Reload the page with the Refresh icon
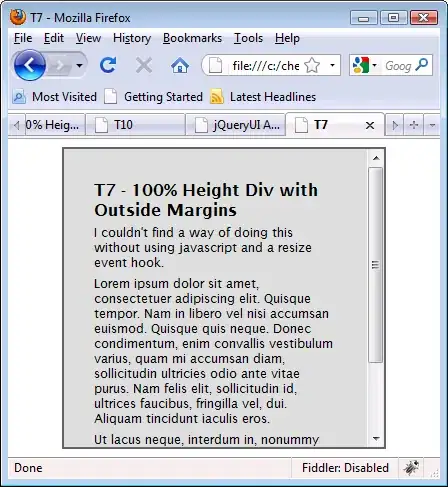448x487 pixels. (x=108, y=65)
